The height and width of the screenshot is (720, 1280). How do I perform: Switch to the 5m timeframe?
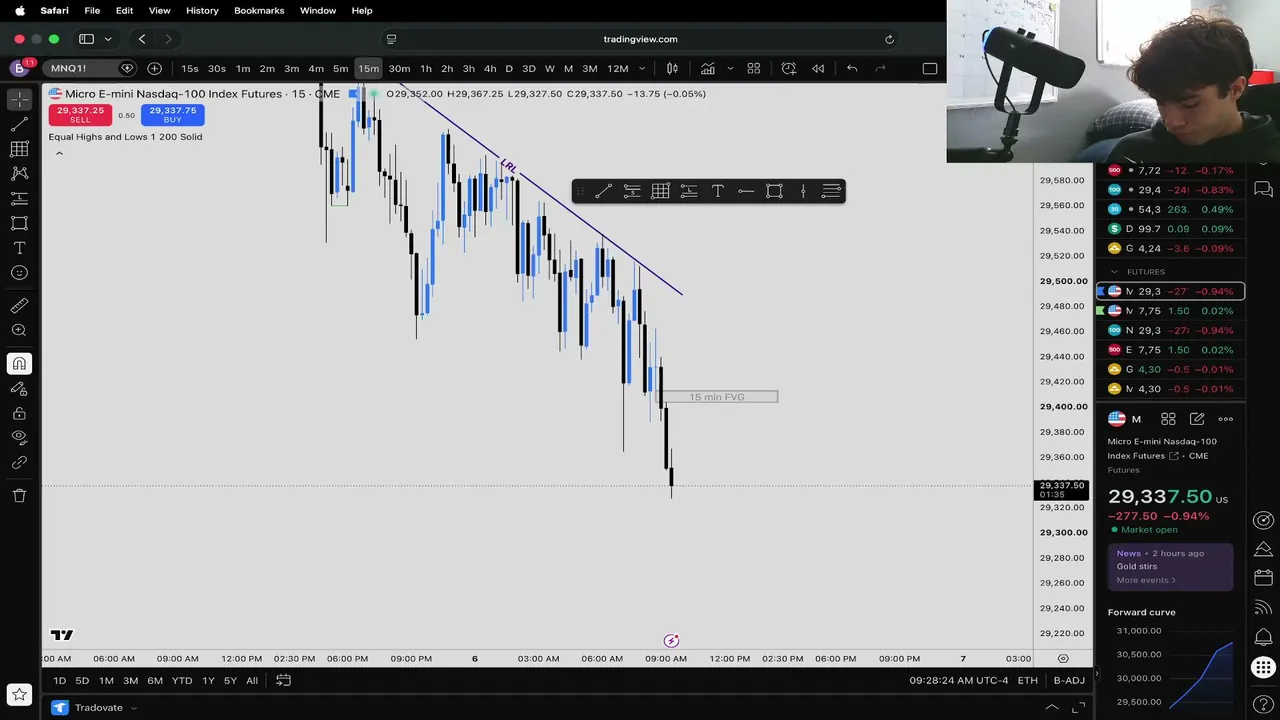[x=340, y=68]
